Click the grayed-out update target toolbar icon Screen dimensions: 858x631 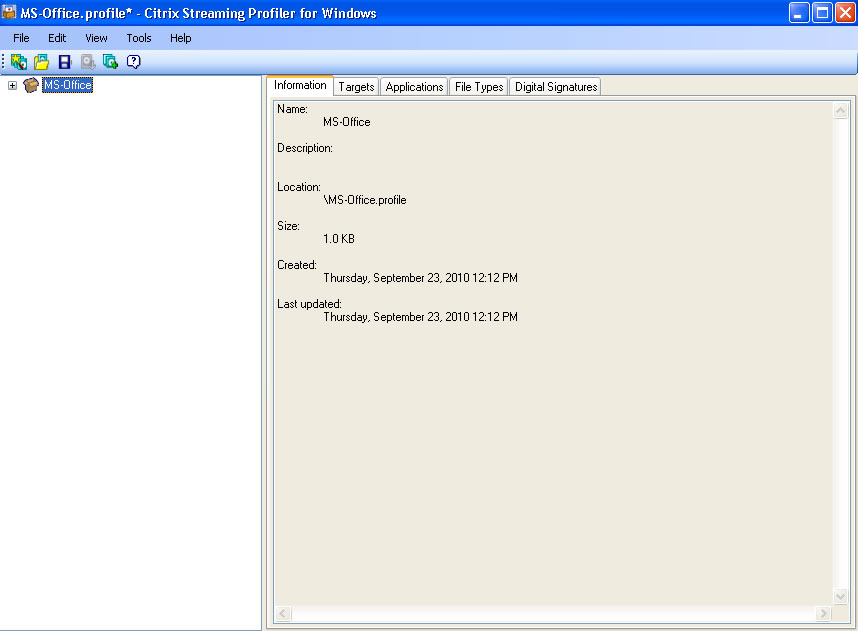click(x=88, y=62)
